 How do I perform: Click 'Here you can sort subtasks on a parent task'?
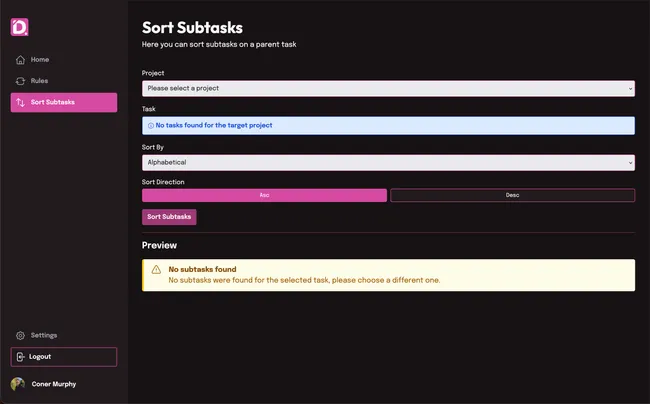click(219, 44)
